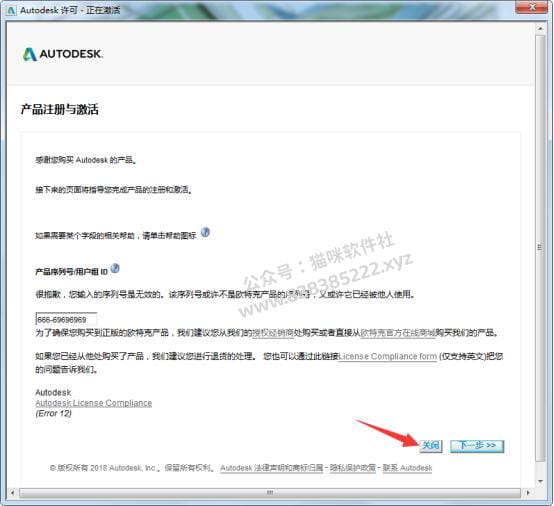Image resolution: width=554 pixels, height=506 pixels.
Task: Open the 隐私保护政策 link
Action: tap(353, 468)
